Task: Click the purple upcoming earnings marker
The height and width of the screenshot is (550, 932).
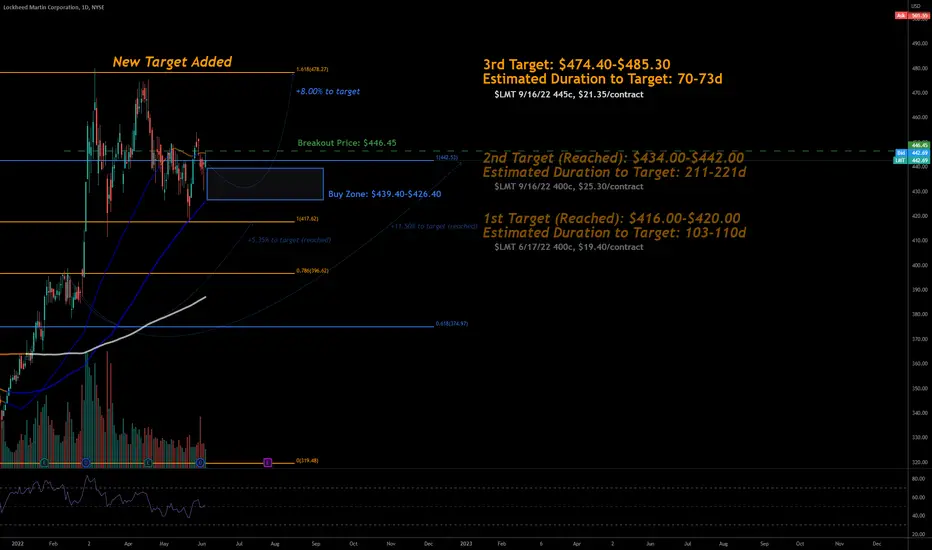Action: [267, 462]
